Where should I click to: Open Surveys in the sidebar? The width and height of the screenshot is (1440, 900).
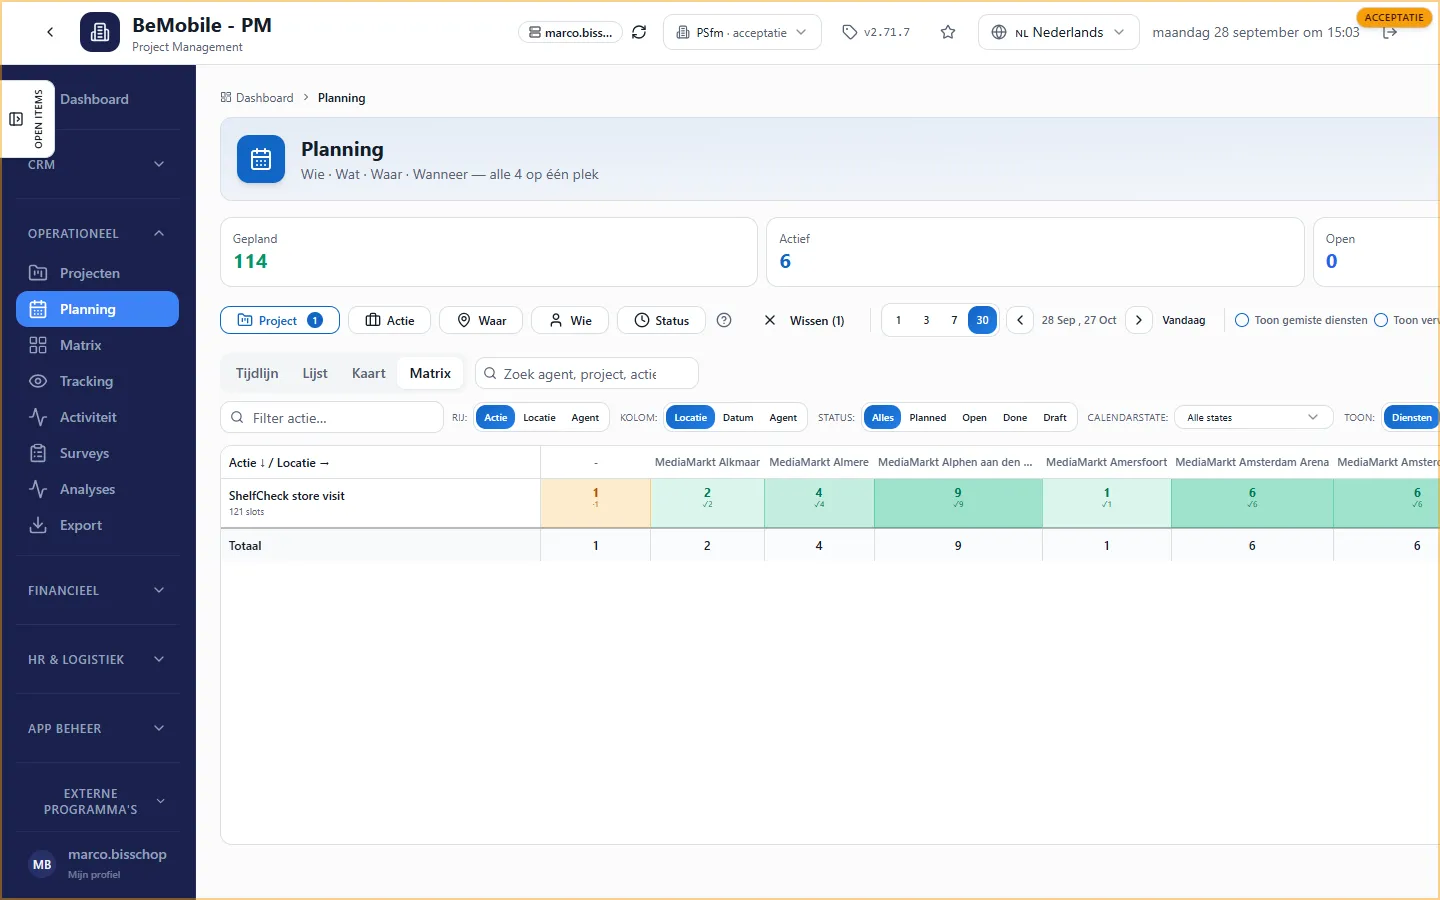coord(97,453)
